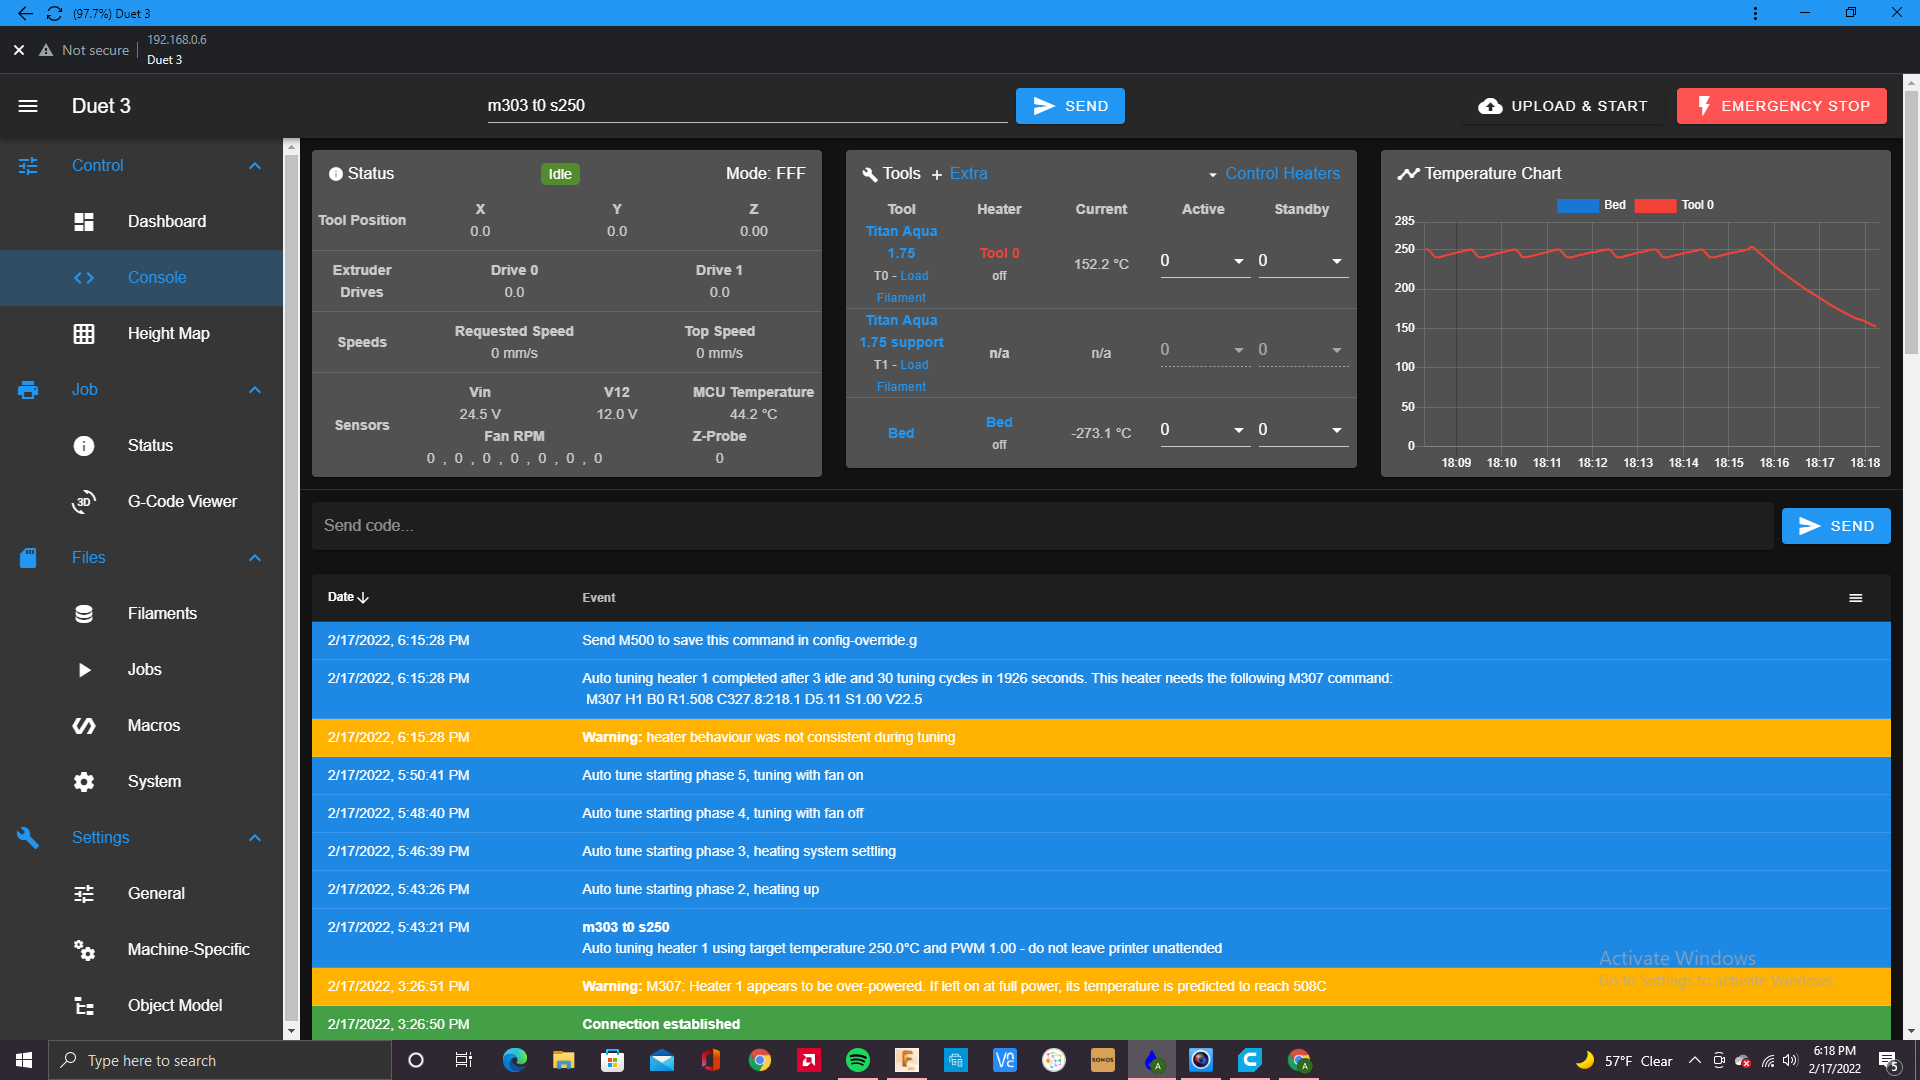Screen dimensions: 1920x1080
Task: Click the top G-code input containing m303
Action: tap(747, 106)
